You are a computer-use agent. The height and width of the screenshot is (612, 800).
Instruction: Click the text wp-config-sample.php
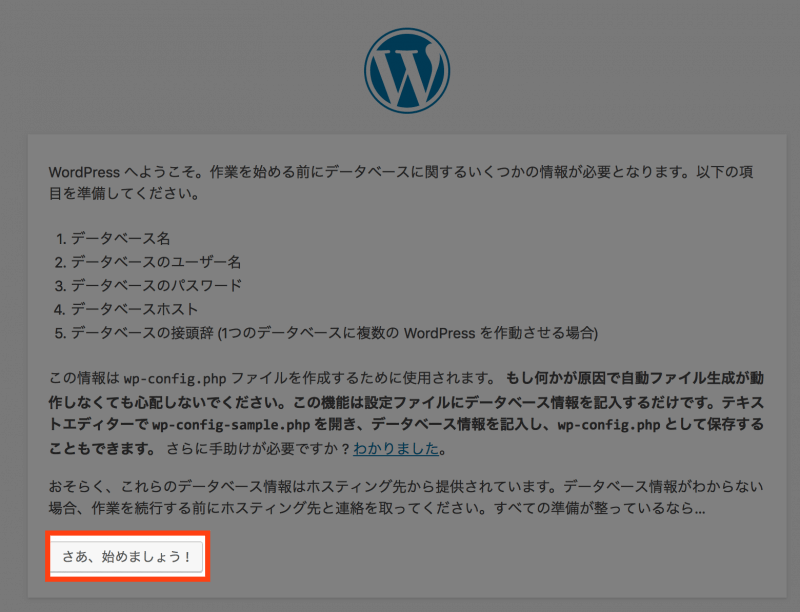point(231,425)
